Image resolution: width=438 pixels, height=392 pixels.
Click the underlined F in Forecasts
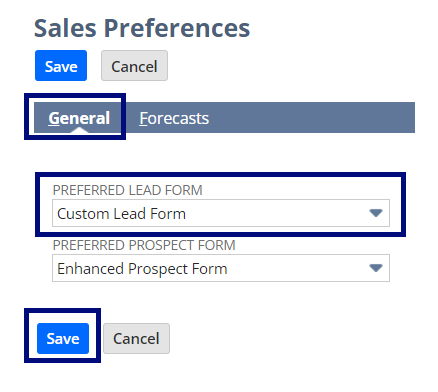tap(143, 118)
